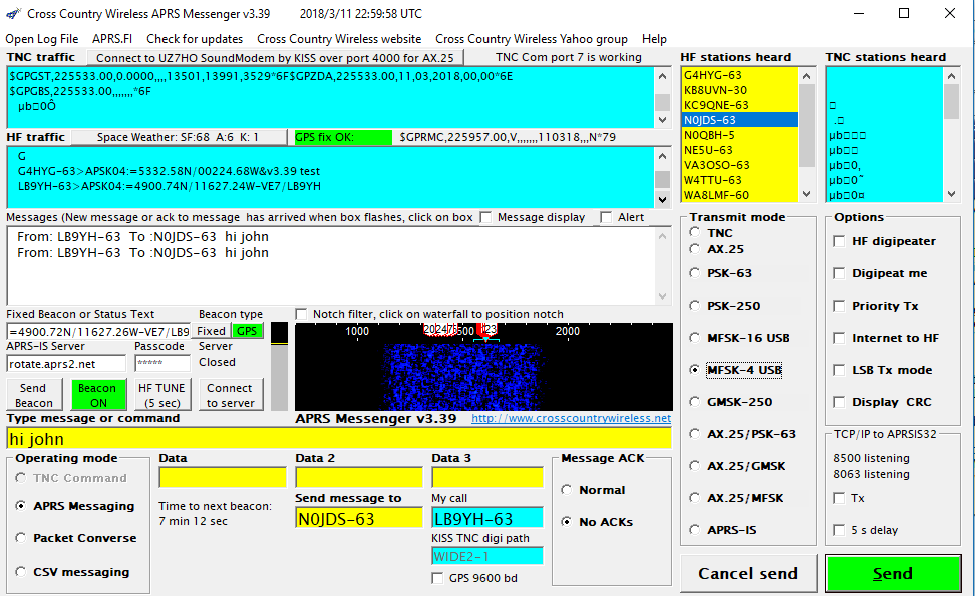Check the GPS 9600 bd checkbox
This screenshot has width=975, height=596.
point(437,578)
